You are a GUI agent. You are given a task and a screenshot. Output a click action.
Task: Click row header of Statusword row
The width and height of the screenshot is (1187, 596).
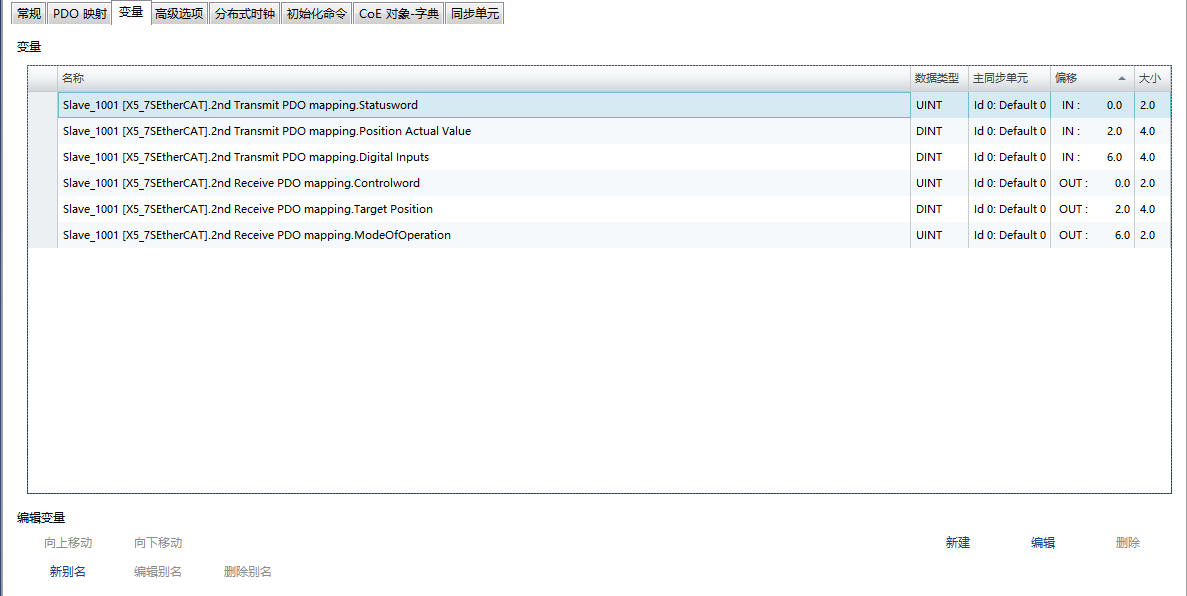click(43, 105)
